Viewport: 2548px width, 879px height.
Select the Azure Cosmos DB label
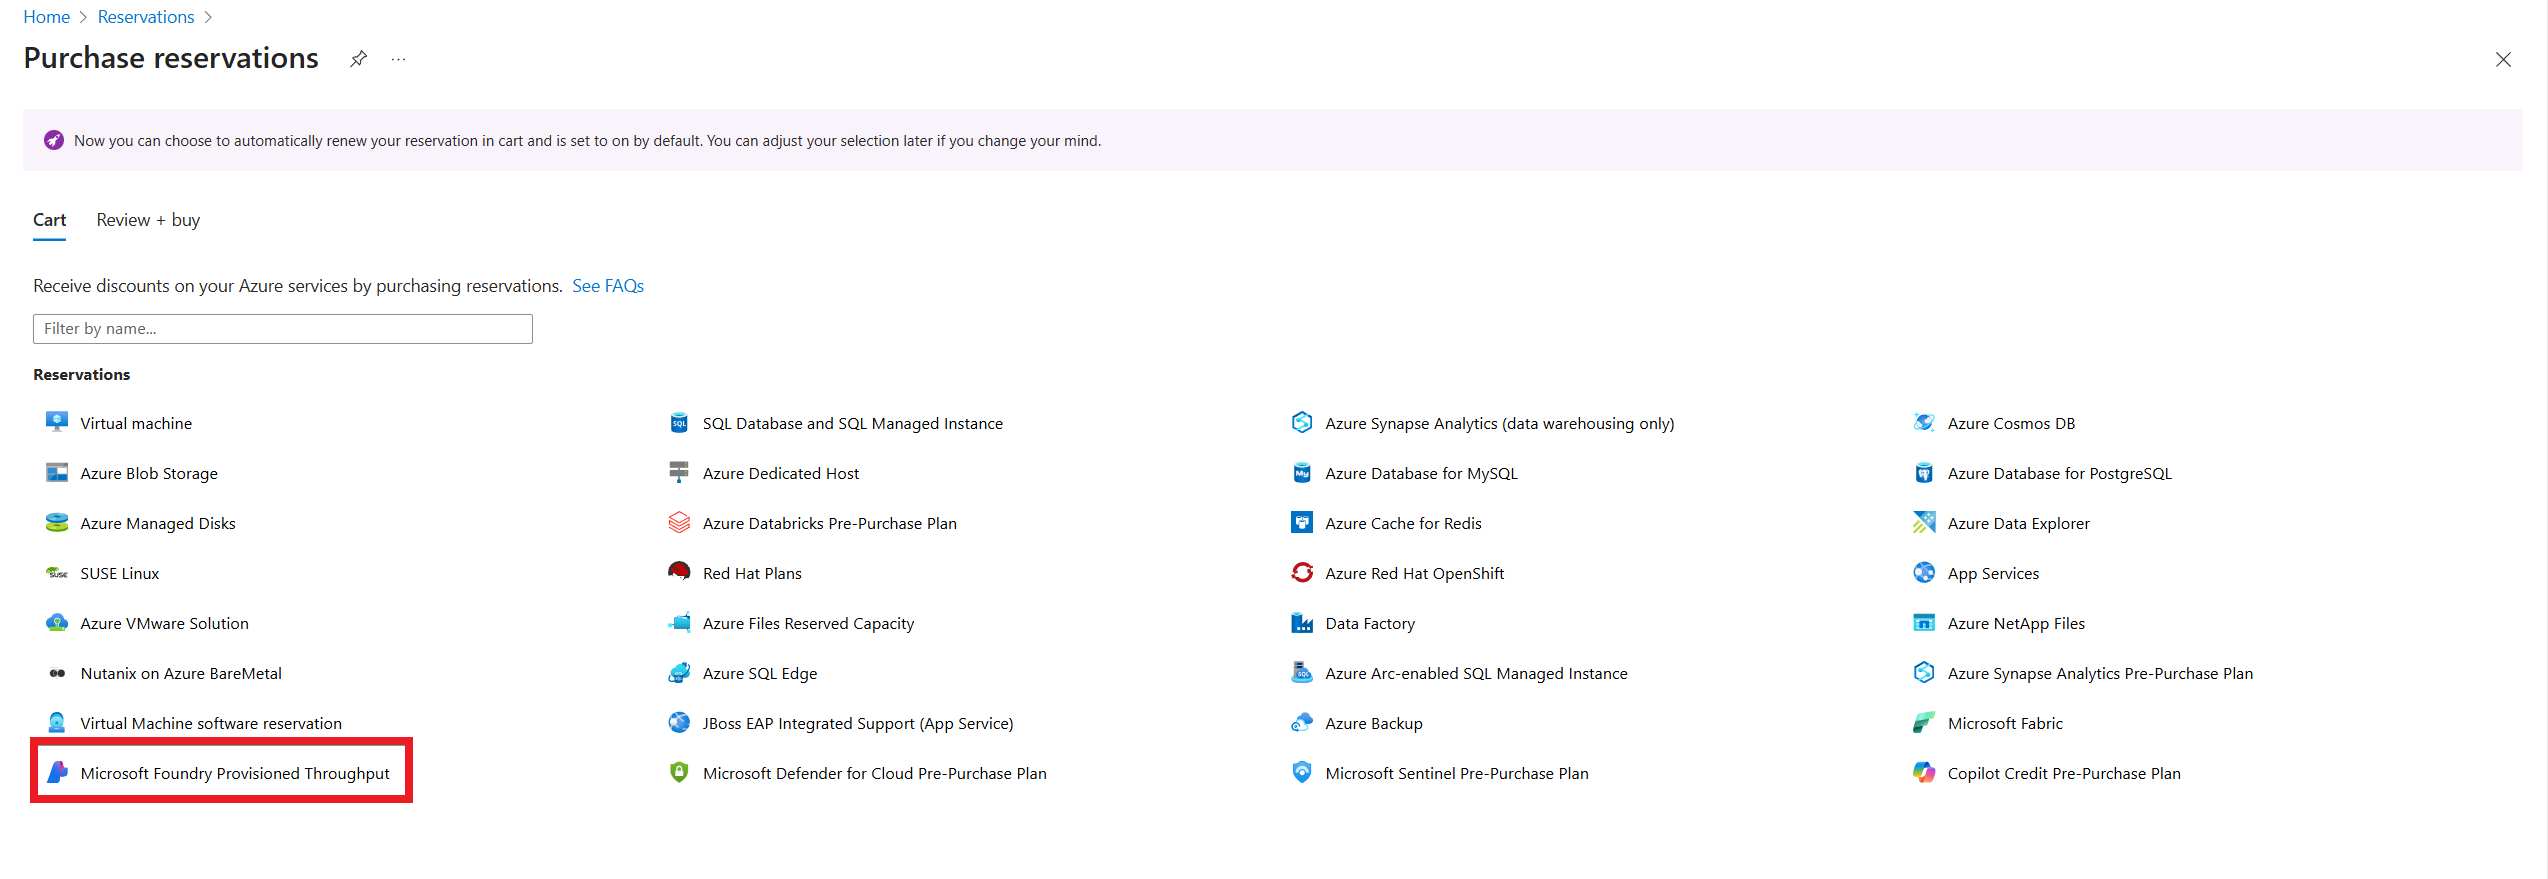tap(2011, 423)
